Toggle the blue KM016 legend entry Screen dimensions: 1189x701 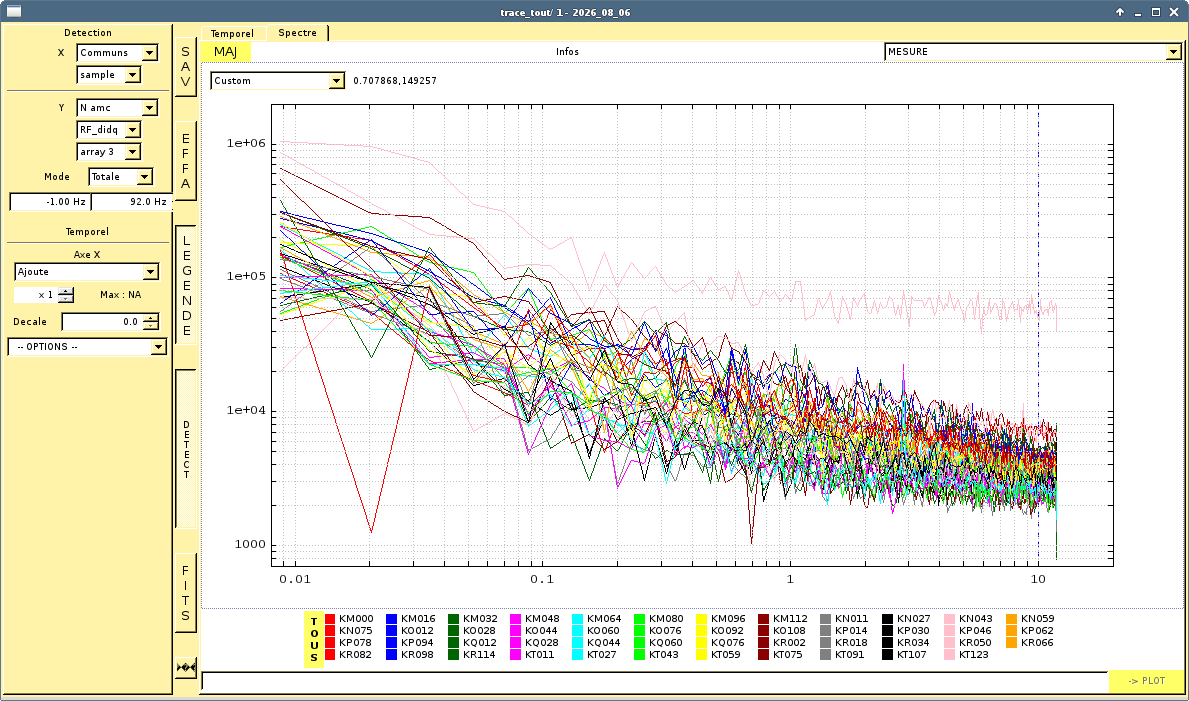411,619
